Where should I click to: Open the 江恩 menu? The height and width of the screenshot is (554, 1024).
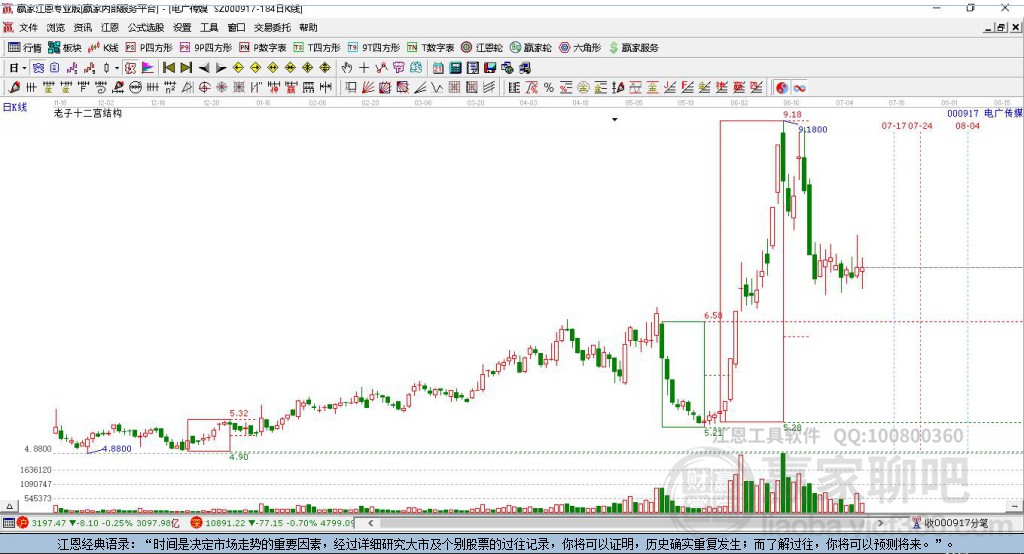pyautogui.click(x=110, y=27)
